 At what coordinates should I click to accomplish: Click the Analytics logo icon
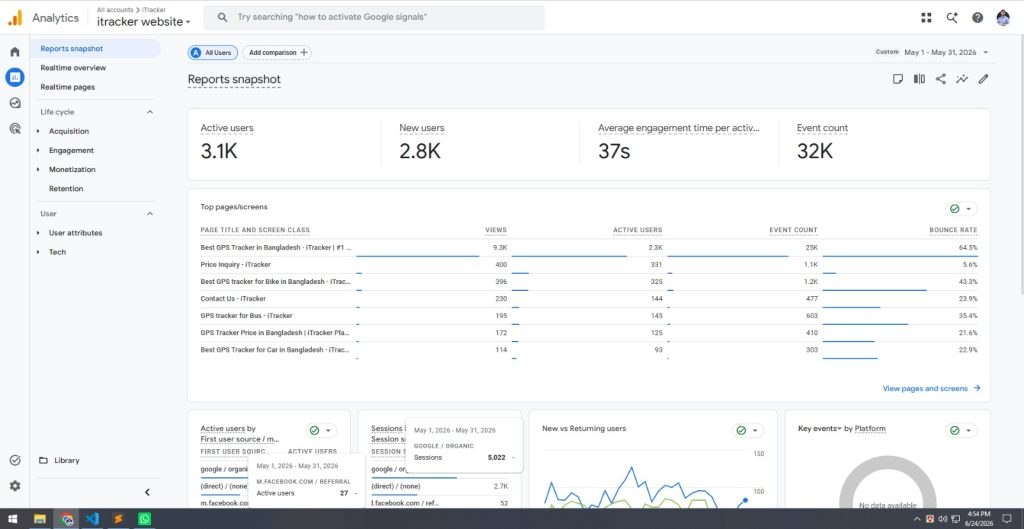coord(15,18)
